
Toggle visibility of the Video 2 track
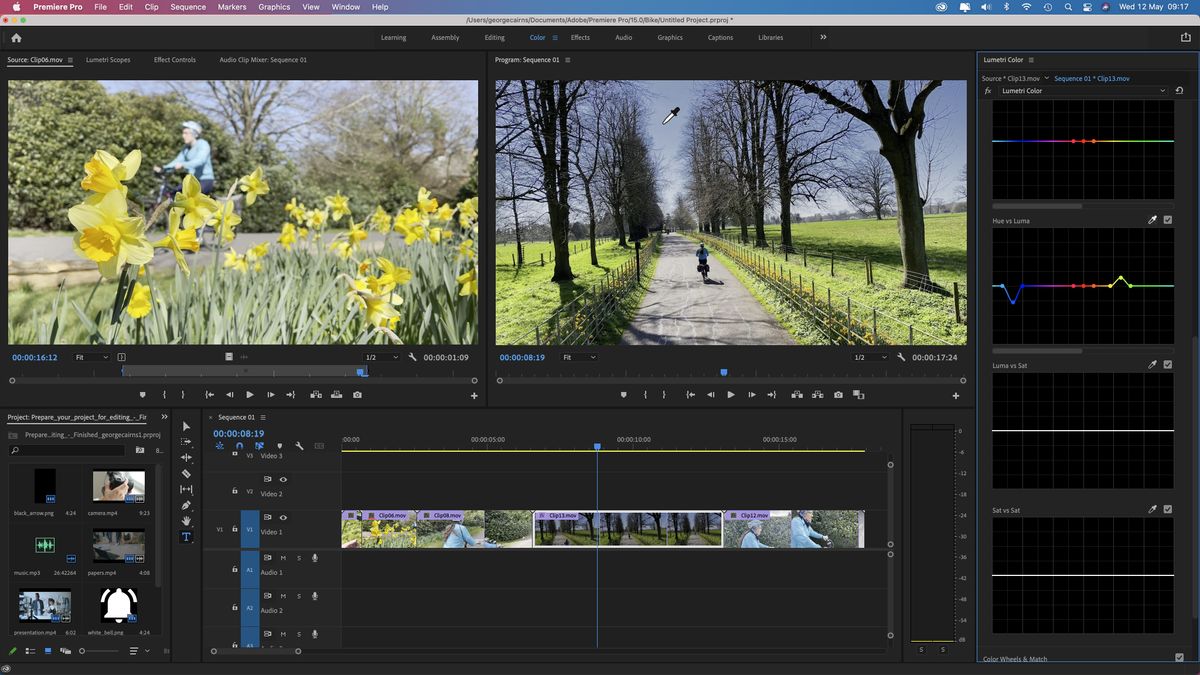283,479
